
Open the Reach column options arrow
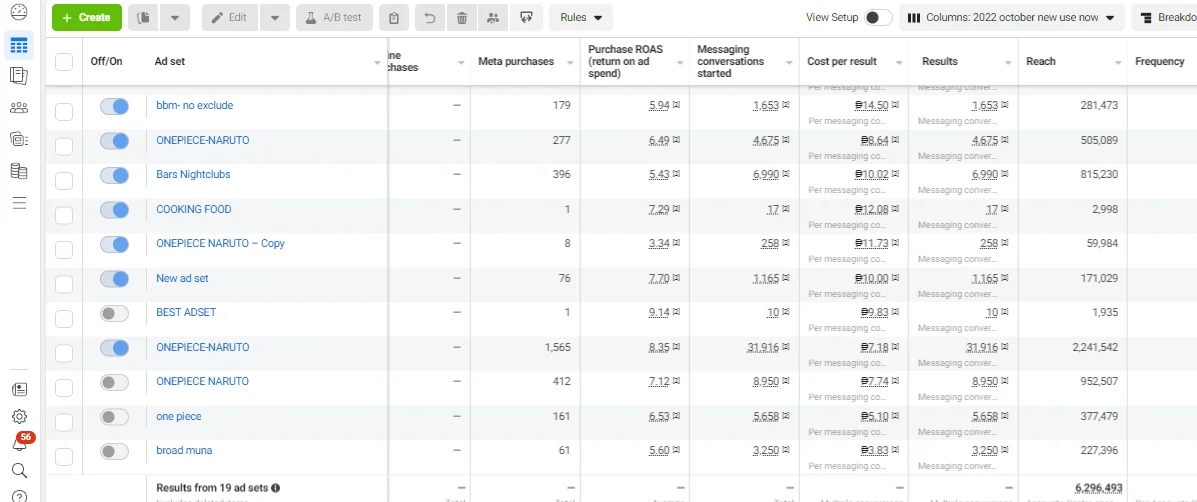coord(1118,63)
